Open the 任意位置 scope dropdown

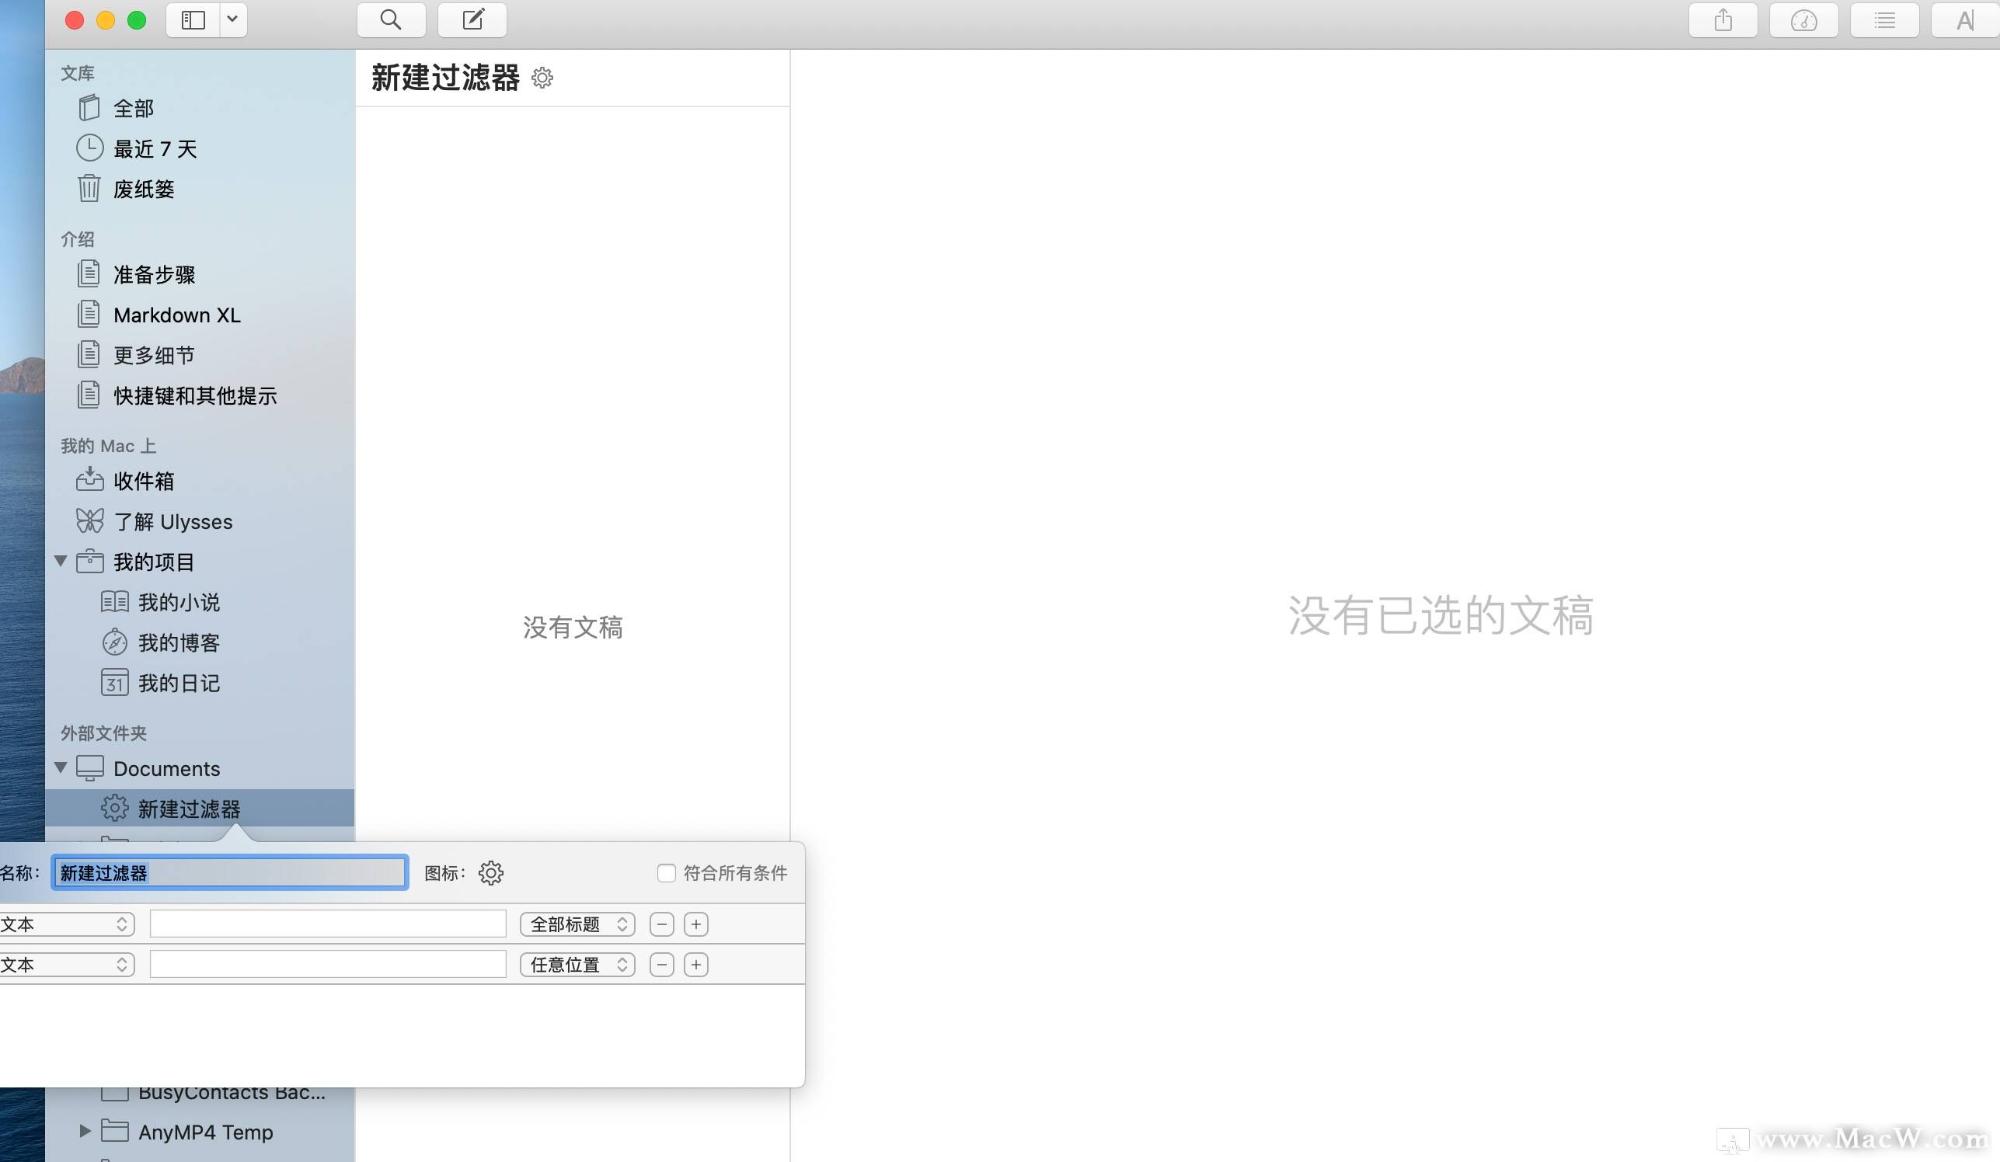click(577, 964)
